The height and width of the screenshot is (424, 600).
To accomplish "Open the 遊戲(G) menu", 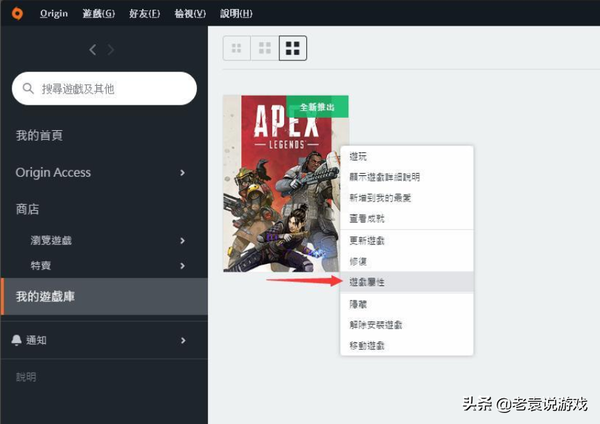I will click(97, 13).
